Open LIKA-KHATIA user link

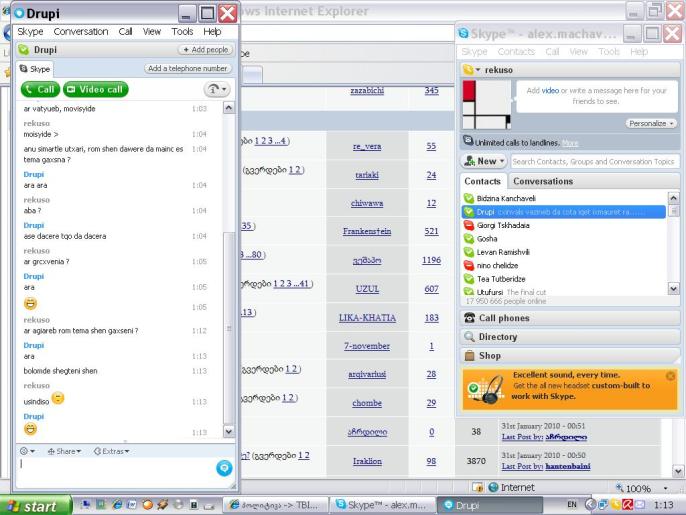(367, 318)
